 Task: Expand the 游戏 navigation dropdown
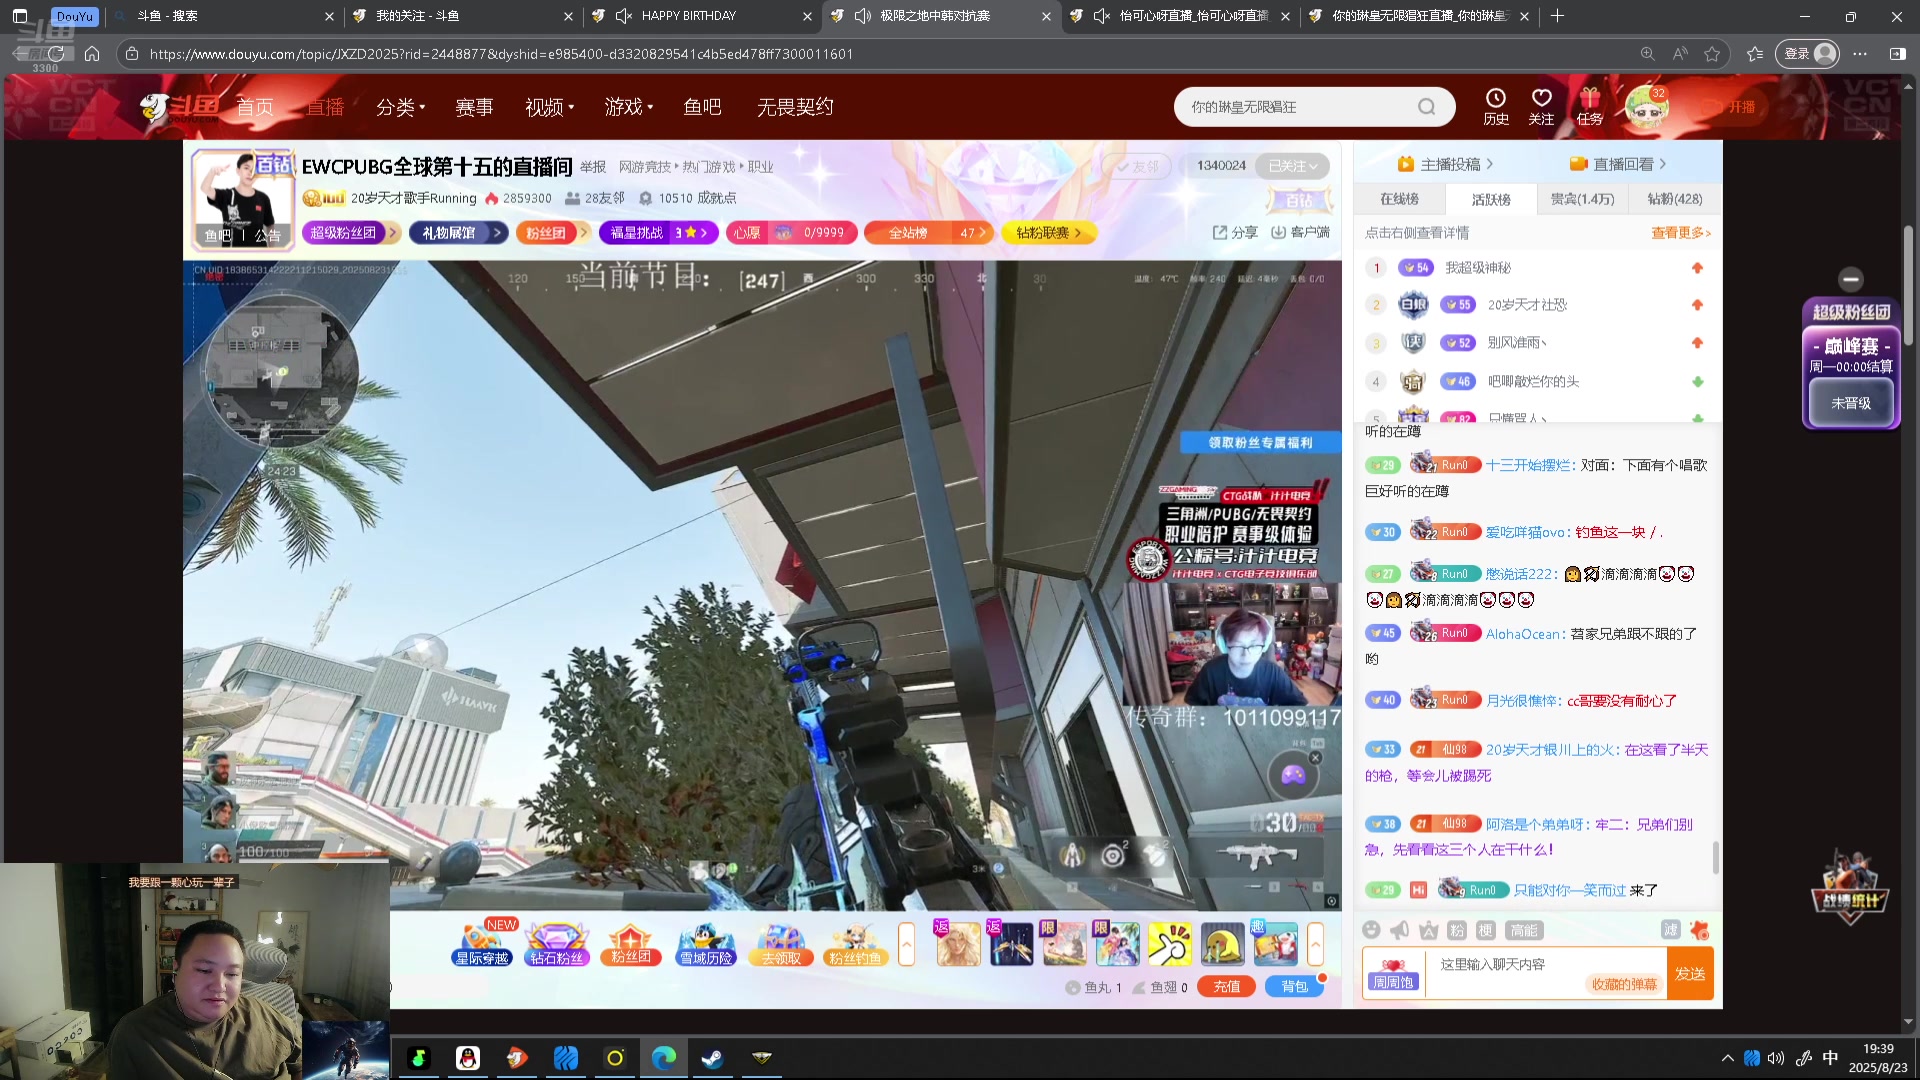coord(628,107)
